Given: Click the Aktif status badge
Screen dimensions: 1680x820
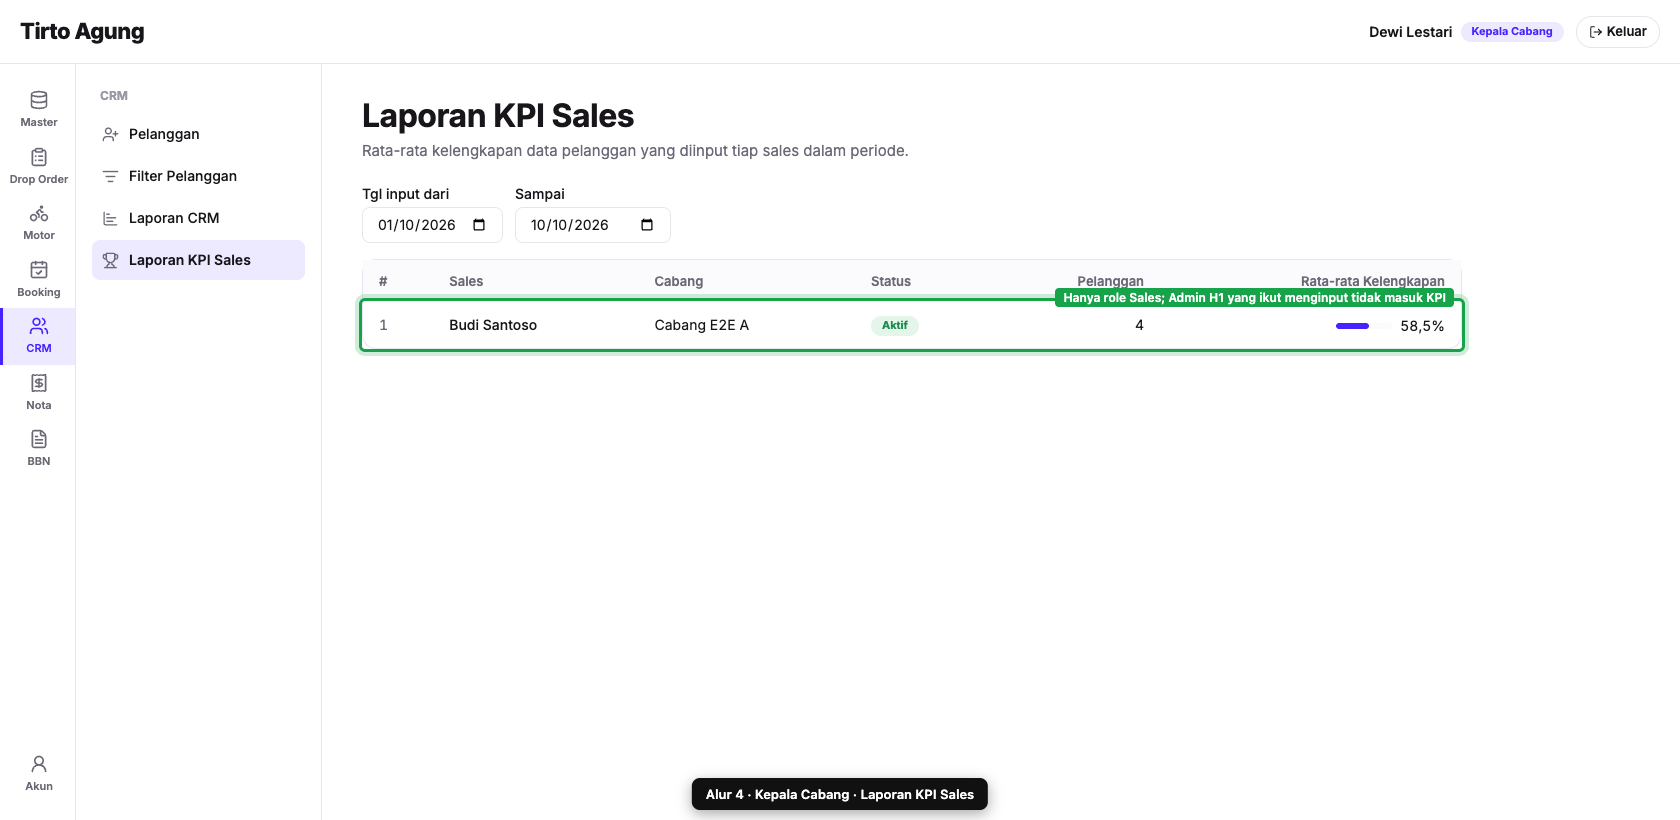Looking at the screenshot, I should point(895,325).
